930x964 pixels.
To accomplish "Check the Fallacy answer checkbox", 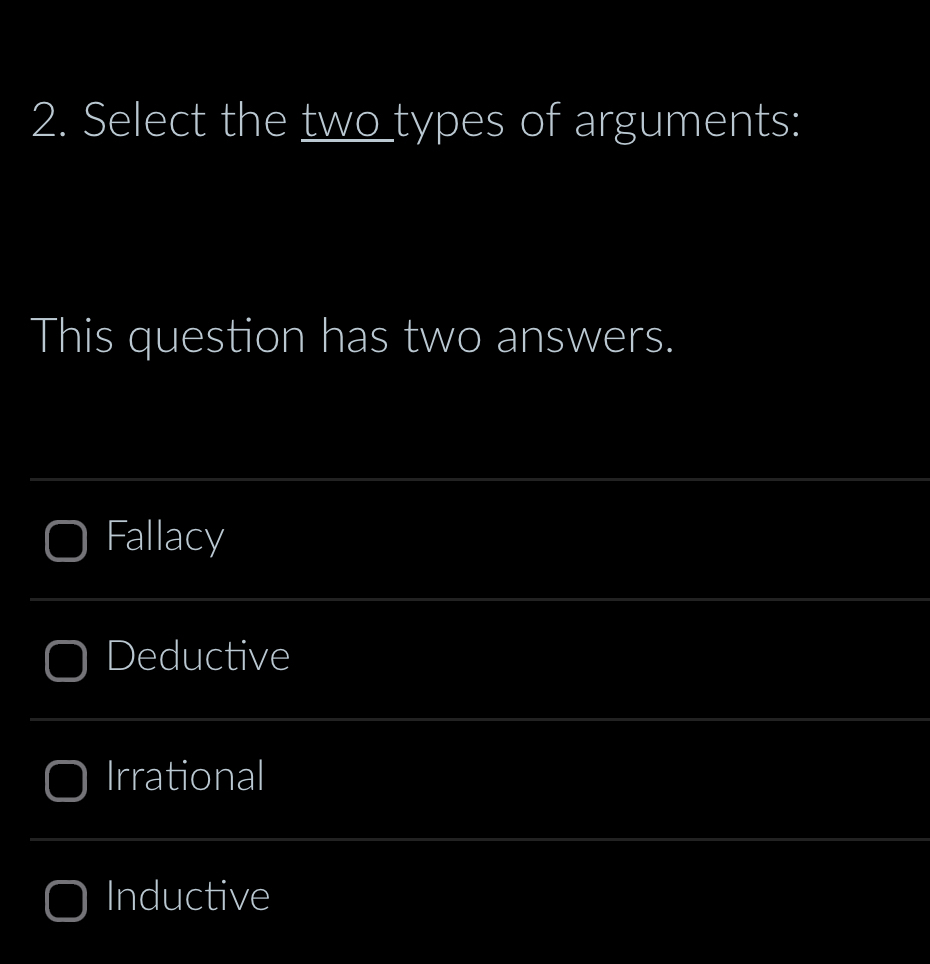I will (66, 542).
